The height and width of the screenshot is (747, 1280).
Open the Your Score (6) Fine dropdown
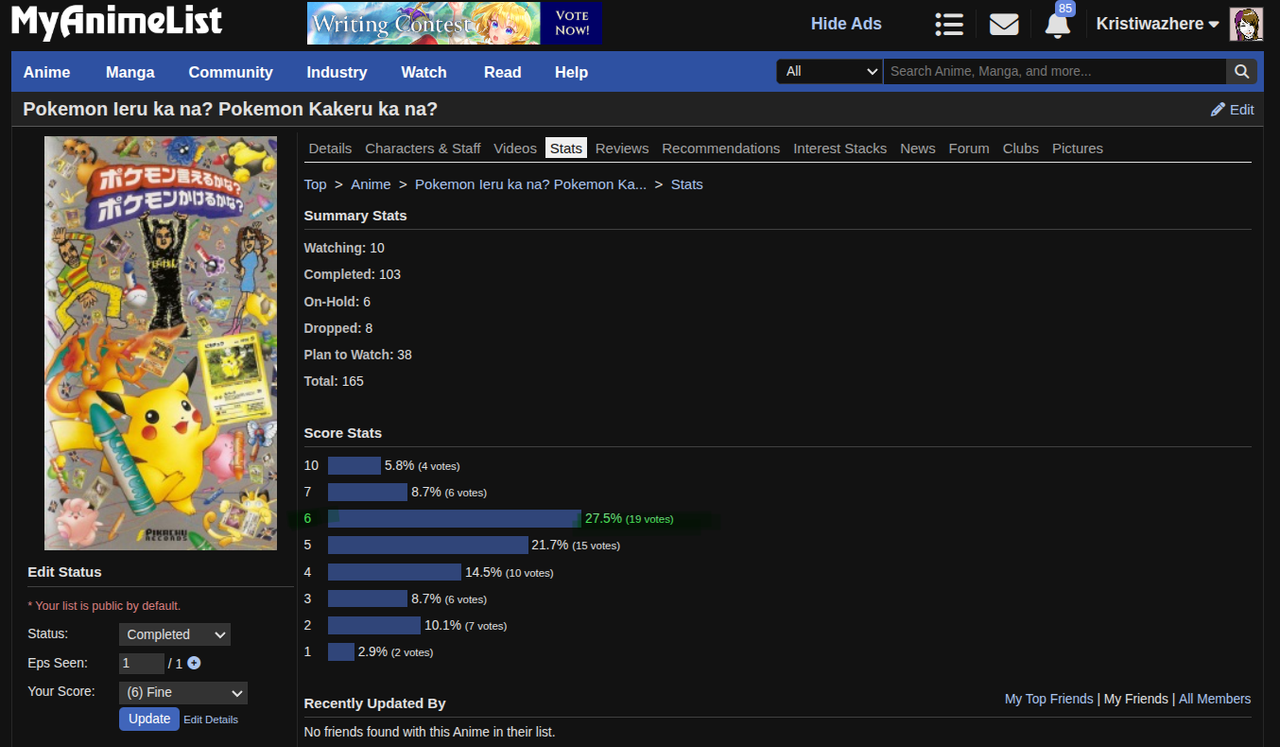click(x=183, y=692)
